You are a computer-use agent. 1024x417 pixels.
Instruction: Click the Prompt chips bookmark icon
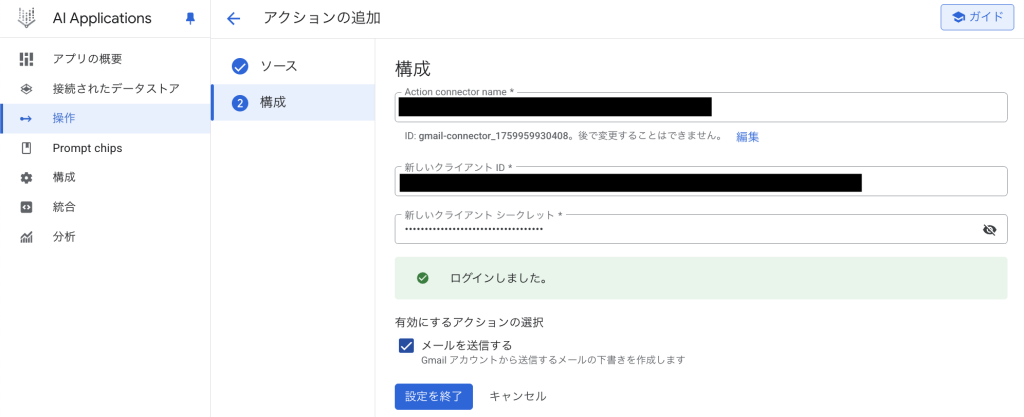(x=27, y=148)
